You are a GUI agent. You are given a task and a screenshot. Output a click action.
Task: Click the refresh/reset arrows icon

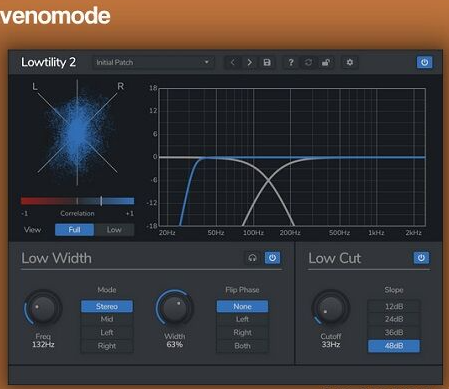[308, 62]
